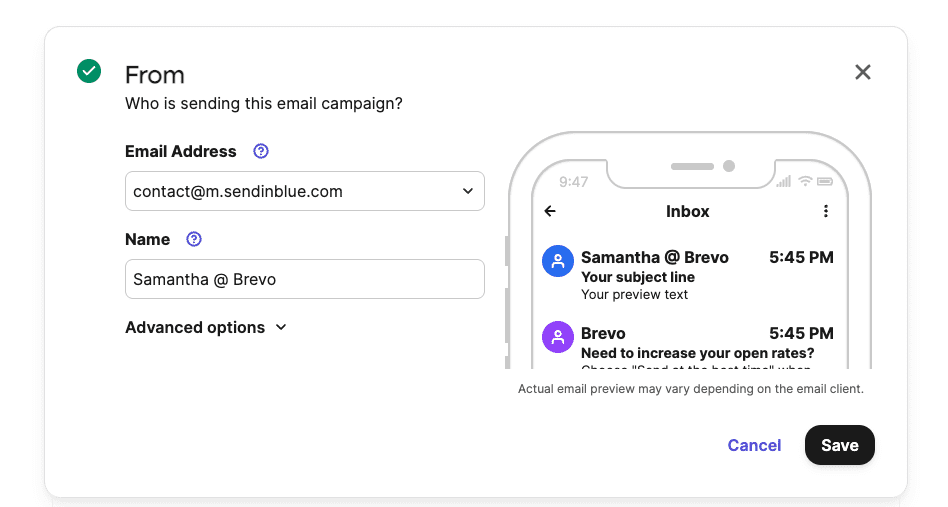Image resolution: width=948 pixels, height=507 pixels.
Task: Cancel the From changes
Action: coord(754,445)
